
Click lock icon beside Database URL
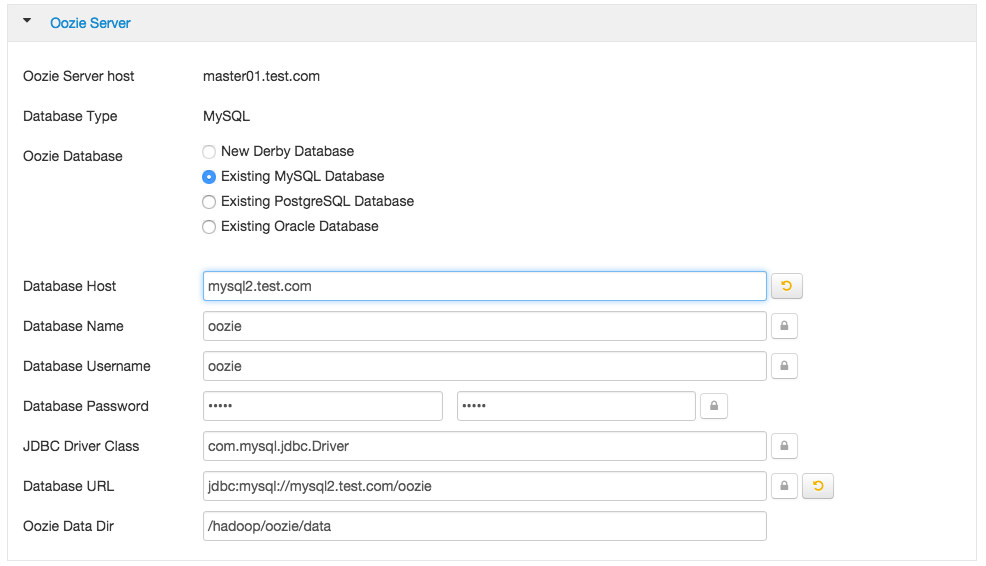(x=784, y=486)
